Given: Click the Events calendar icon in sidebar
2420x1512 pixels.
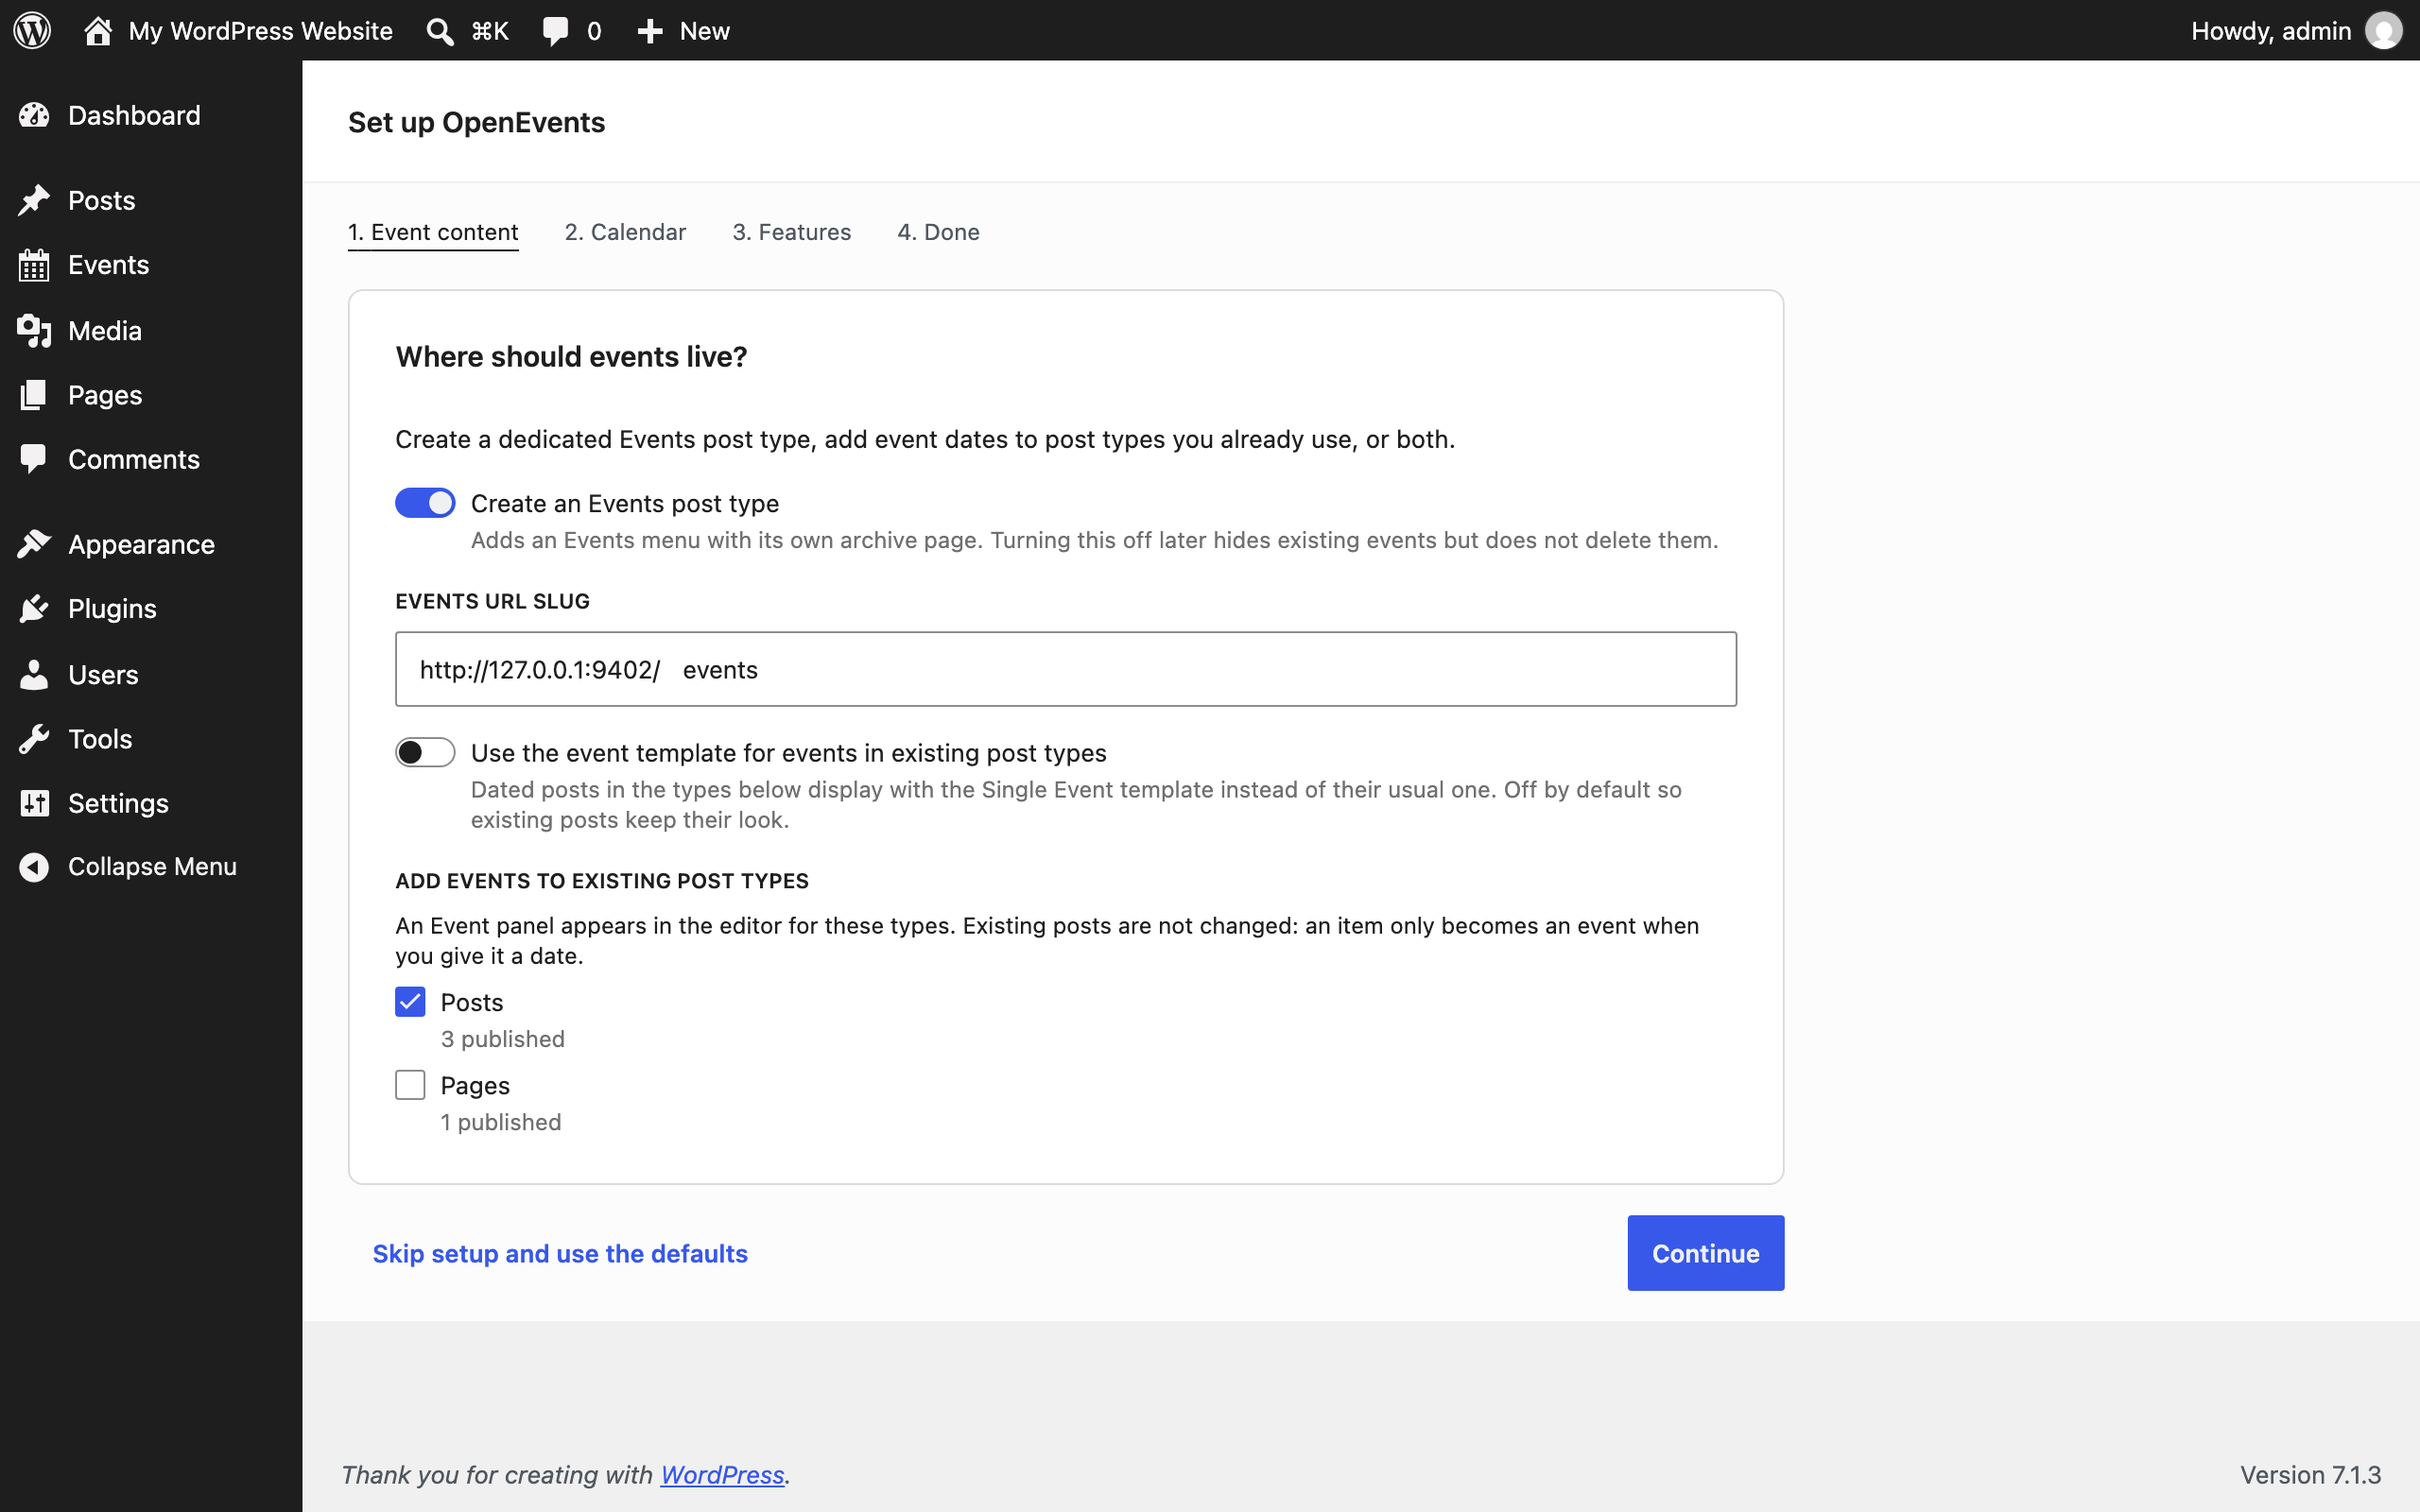Looking at the screenshot, I should pos(34,265).
